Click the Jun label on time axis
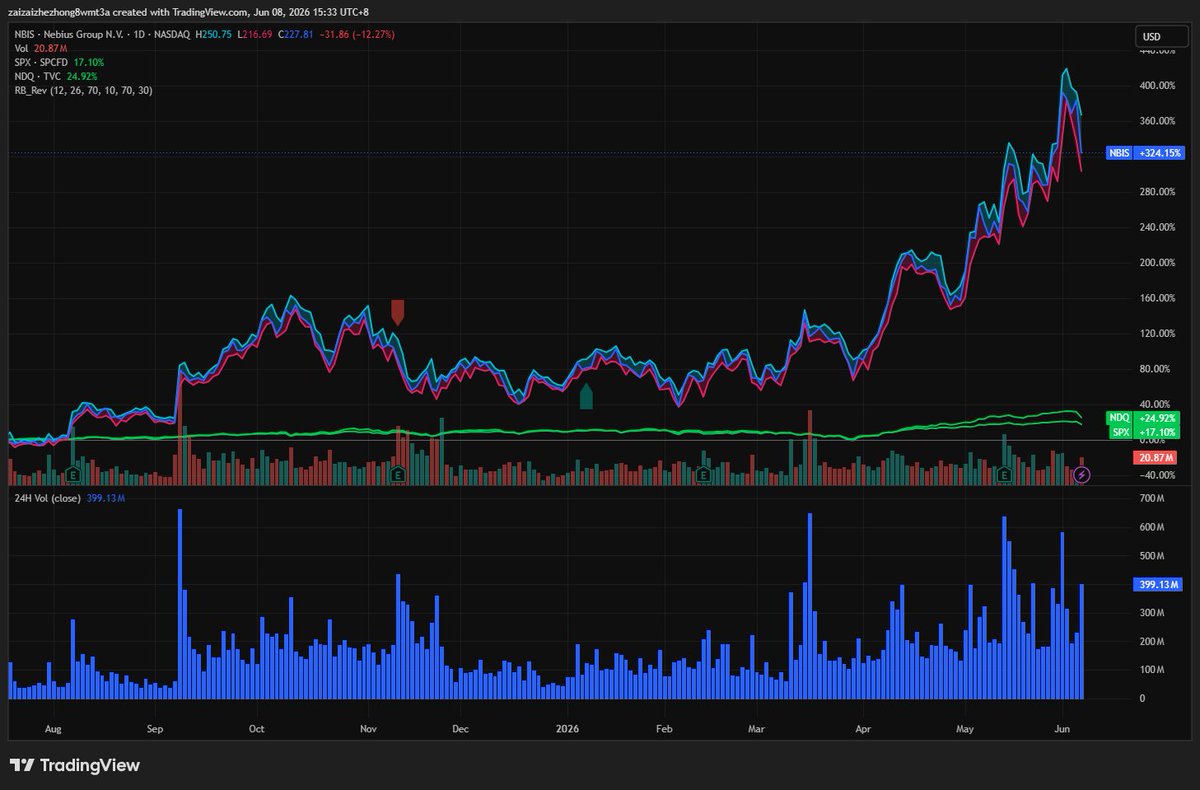The height and width of the screenshot is (790, 1200). tap(1062, 729)
